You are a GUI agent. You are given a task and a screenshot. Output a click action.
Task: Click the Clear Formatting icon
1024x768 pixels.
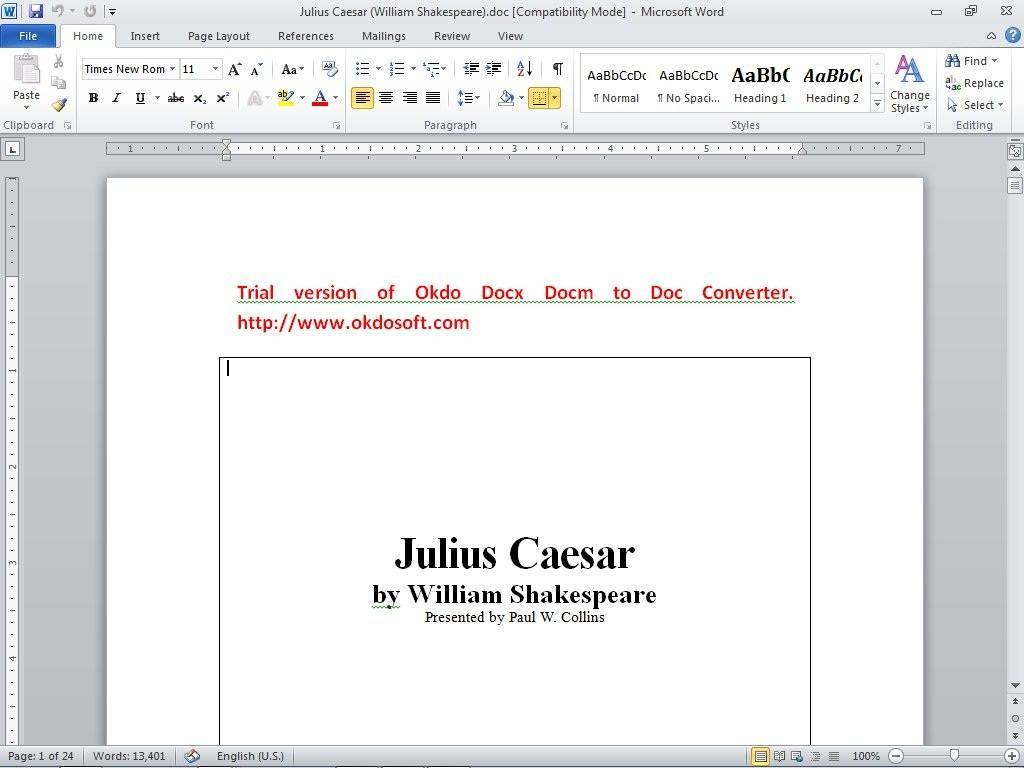tap(330, 69)
